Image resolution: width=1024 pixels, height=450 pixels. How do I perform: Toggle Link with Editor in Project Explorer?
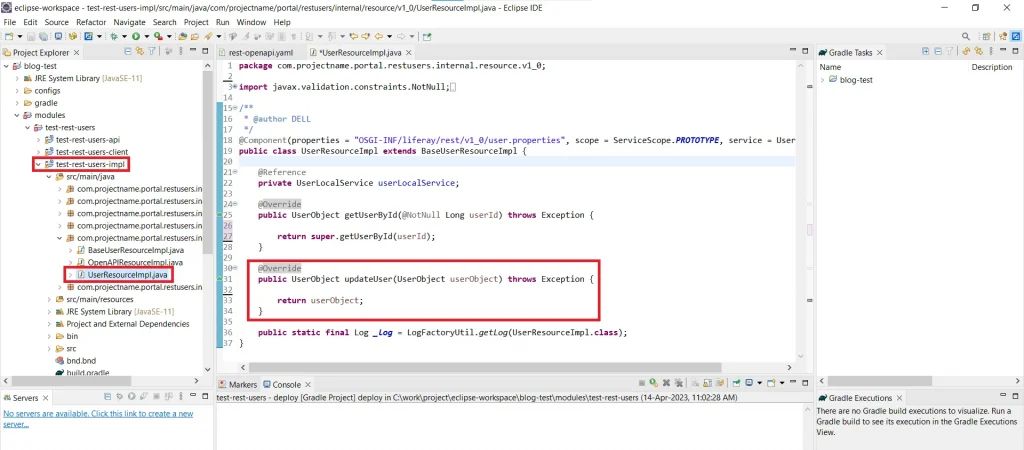tap(140, 51)
